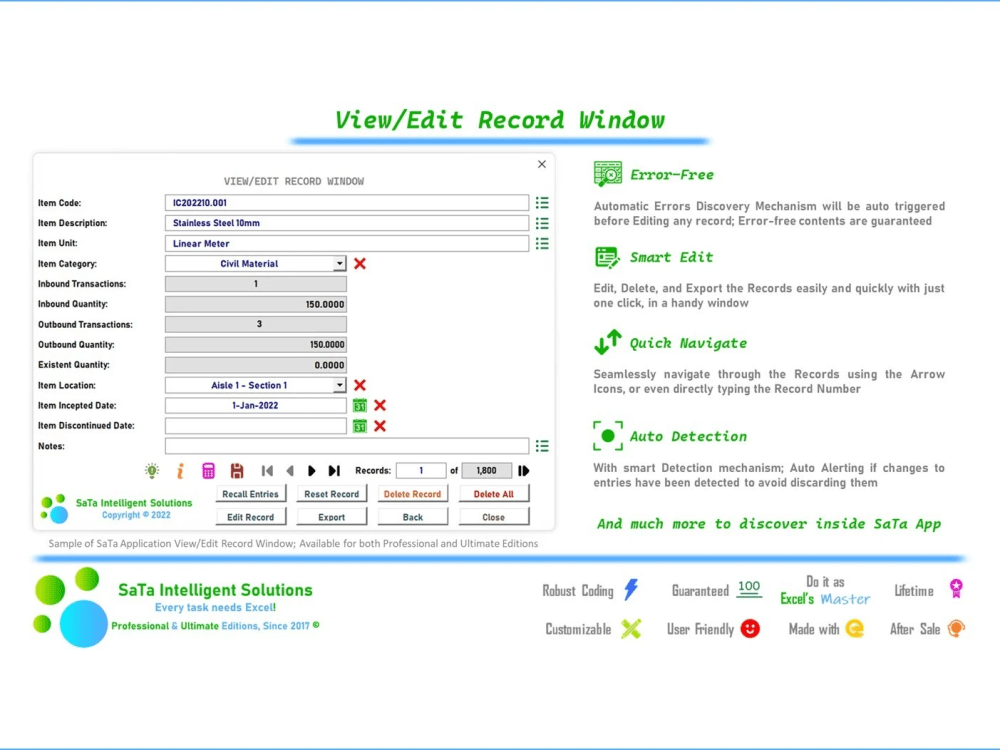Advance to the next record
The image size is (1000, 750).
[x=312, y=470]
